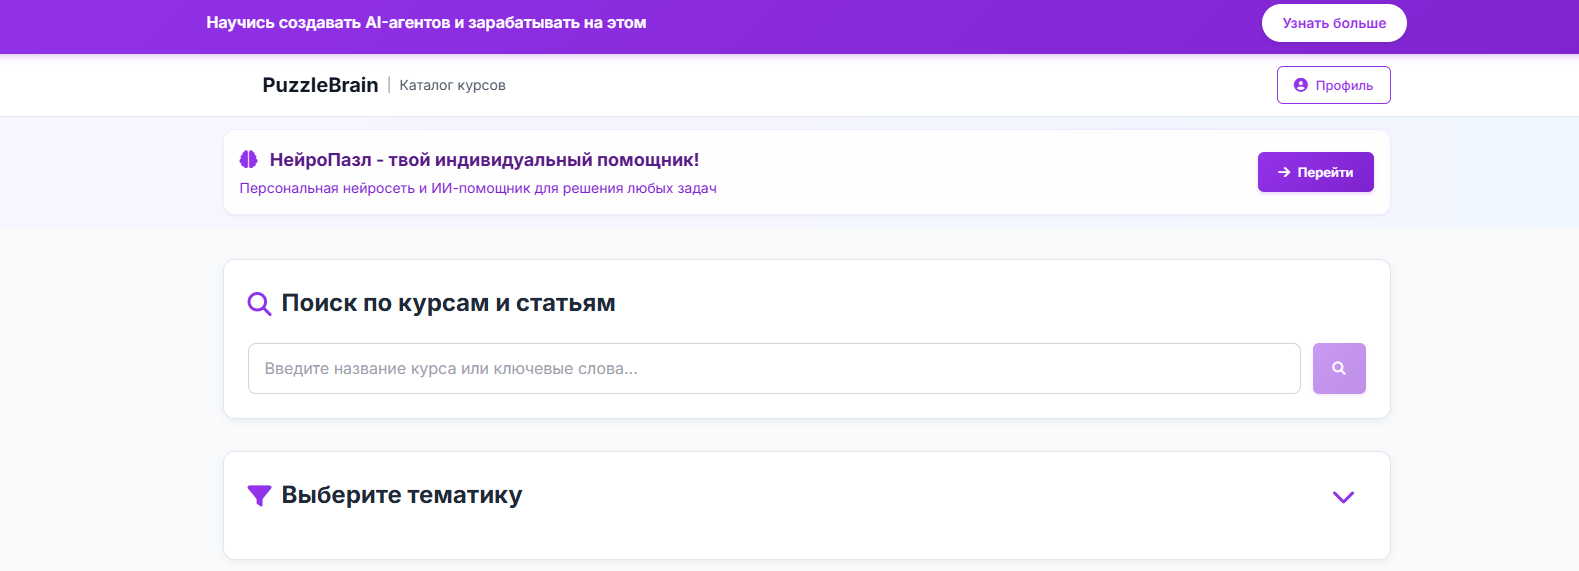Viewport: 1579px width, 571px height.
Task: Click the brain icon beside НейроПазл heading
Action: [x=249, y=160]
